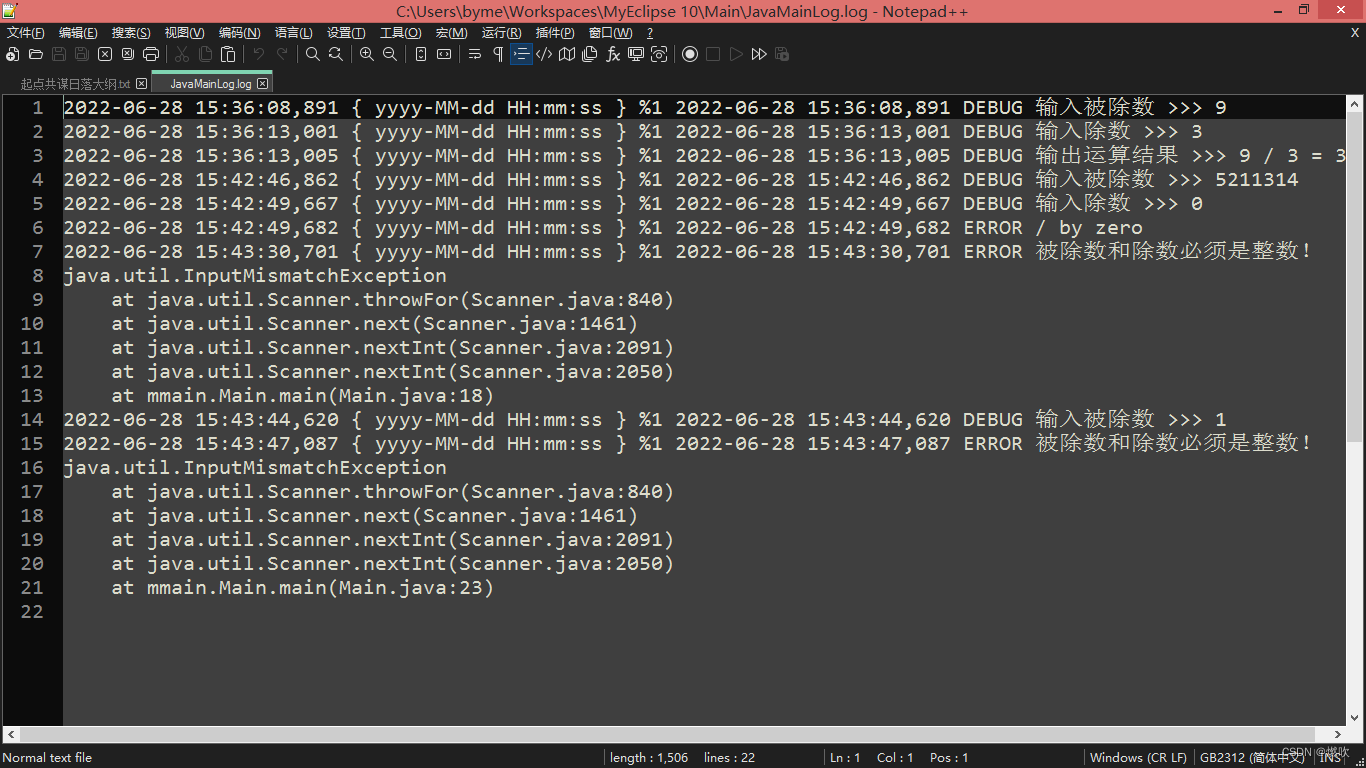Click Run Macro Multiple Times icon

click(x=759, y=54)
